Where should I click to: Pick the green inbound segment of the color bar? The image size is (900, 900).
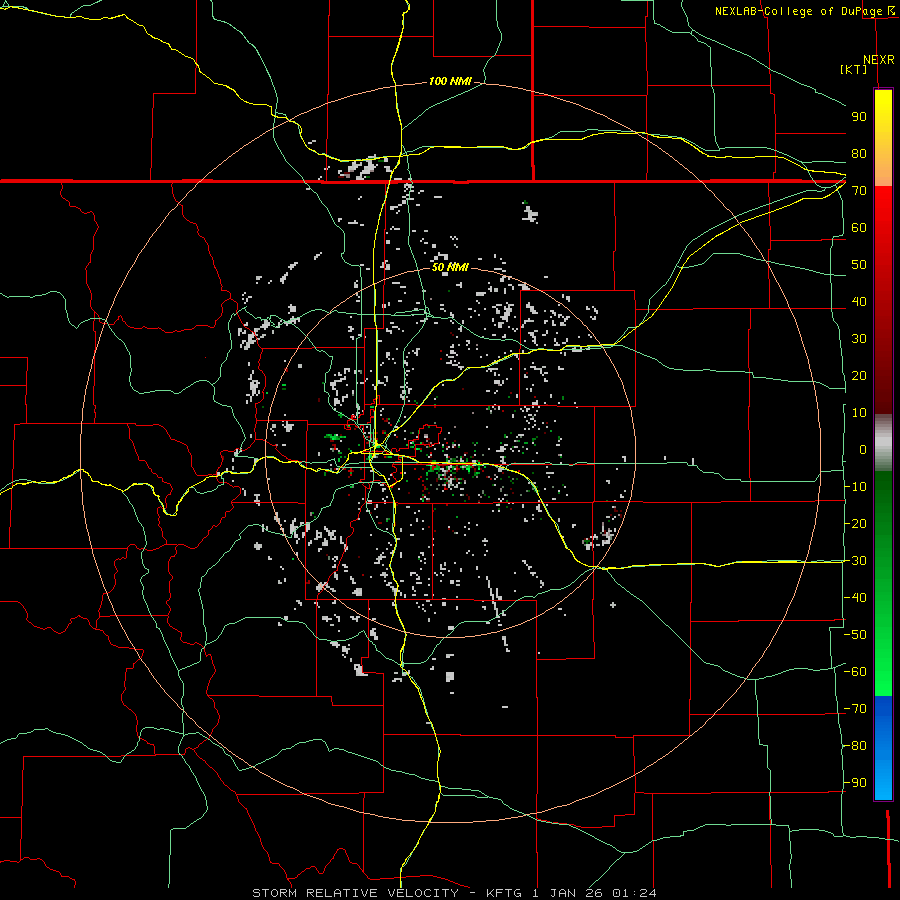point(883,583)
